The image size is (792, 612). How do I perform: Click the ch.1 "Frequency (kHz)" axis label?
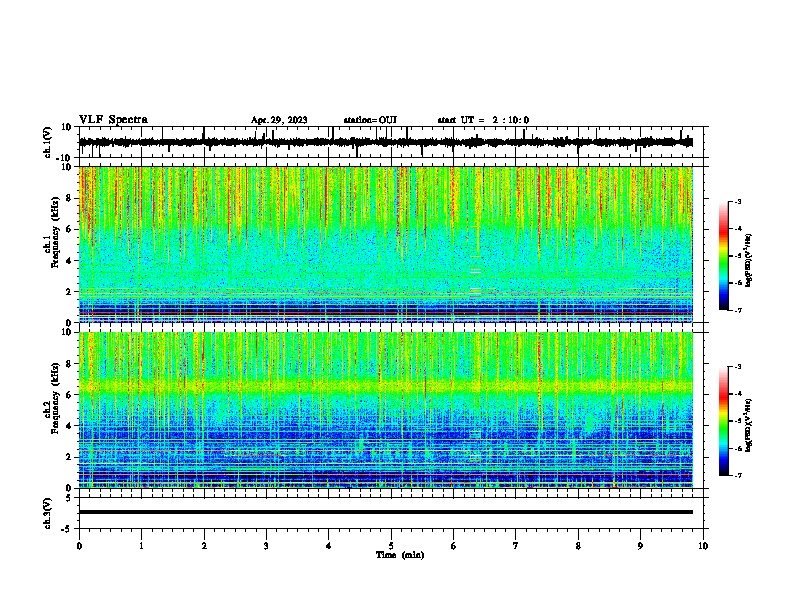55,233
